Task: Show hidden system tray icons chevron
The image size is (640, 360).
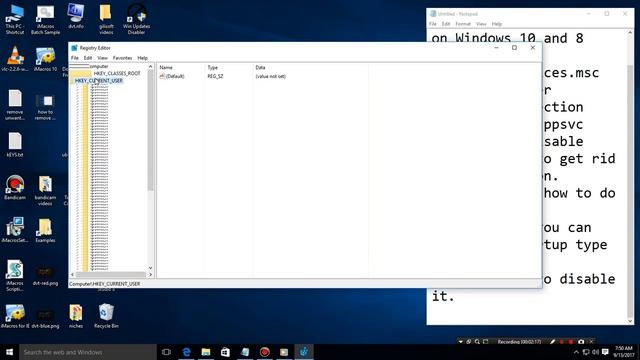Action: 576,352
